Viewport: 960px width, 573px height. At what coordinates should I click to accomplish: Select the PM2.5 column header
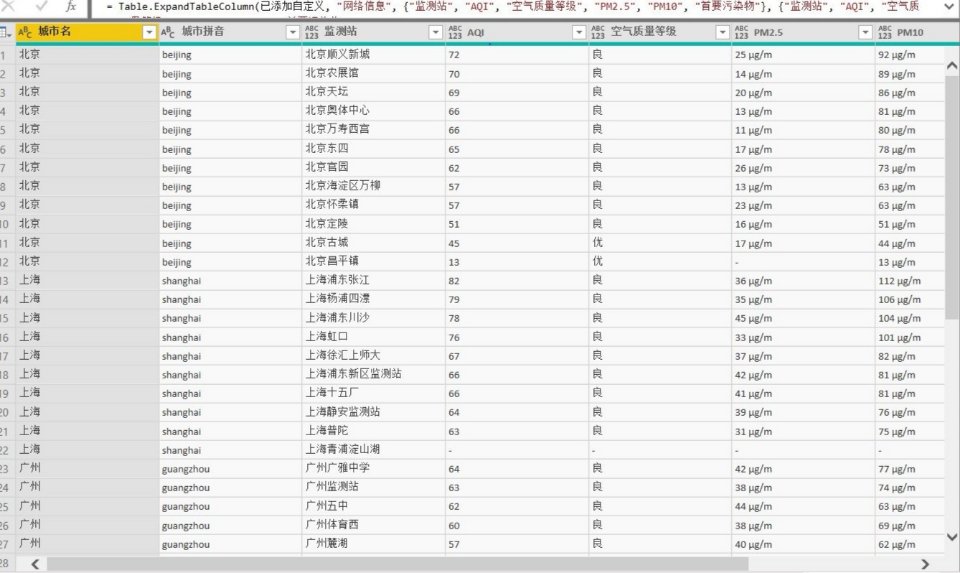coord(803,32)
